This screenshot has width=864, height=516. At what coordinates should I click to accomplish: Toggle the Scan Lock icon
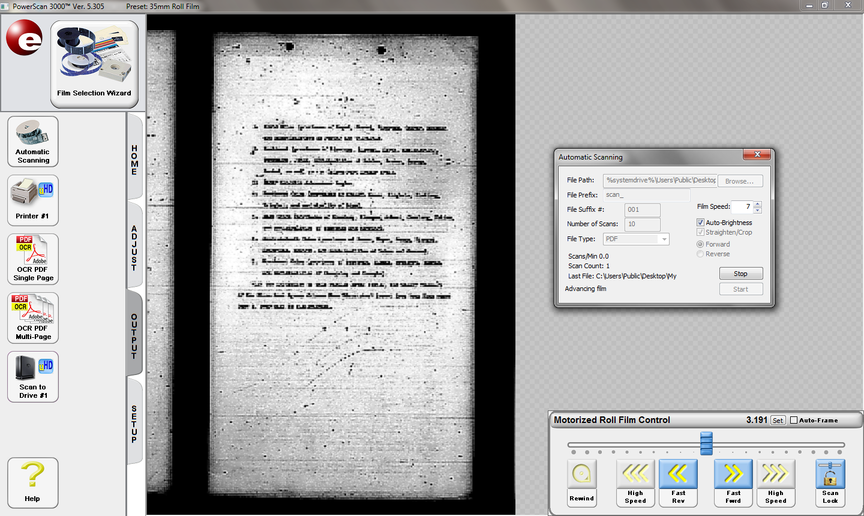point(830,481)
